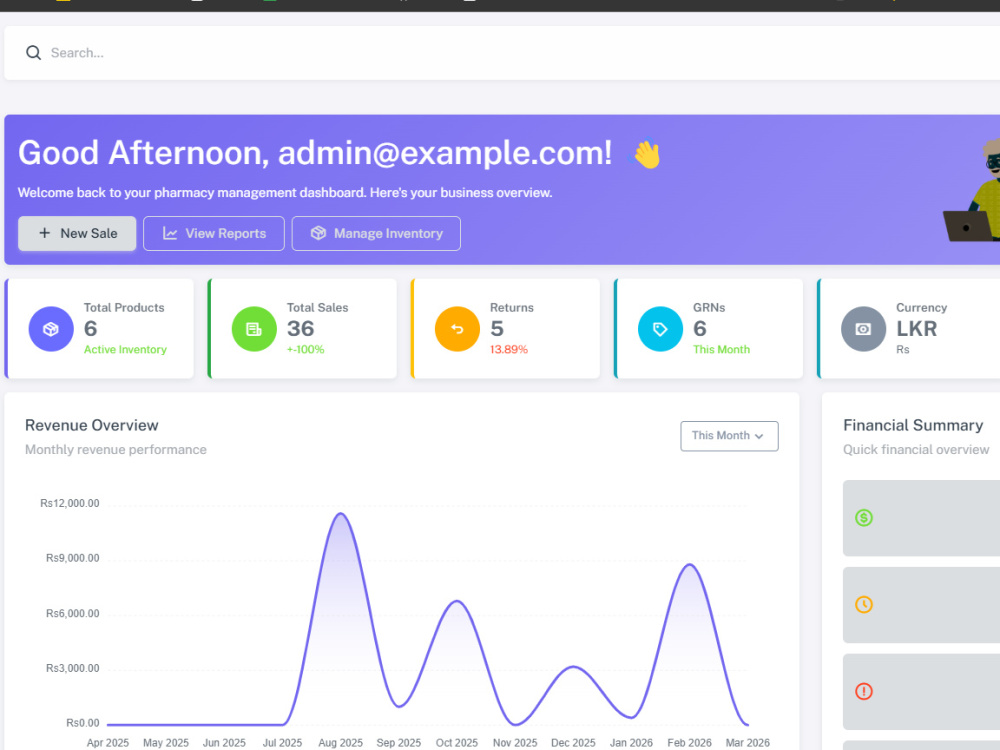This screenshot has width=1000, height=750.
Task: Click the "Quick financial overview" subtitle
Action: pos(916,450)
